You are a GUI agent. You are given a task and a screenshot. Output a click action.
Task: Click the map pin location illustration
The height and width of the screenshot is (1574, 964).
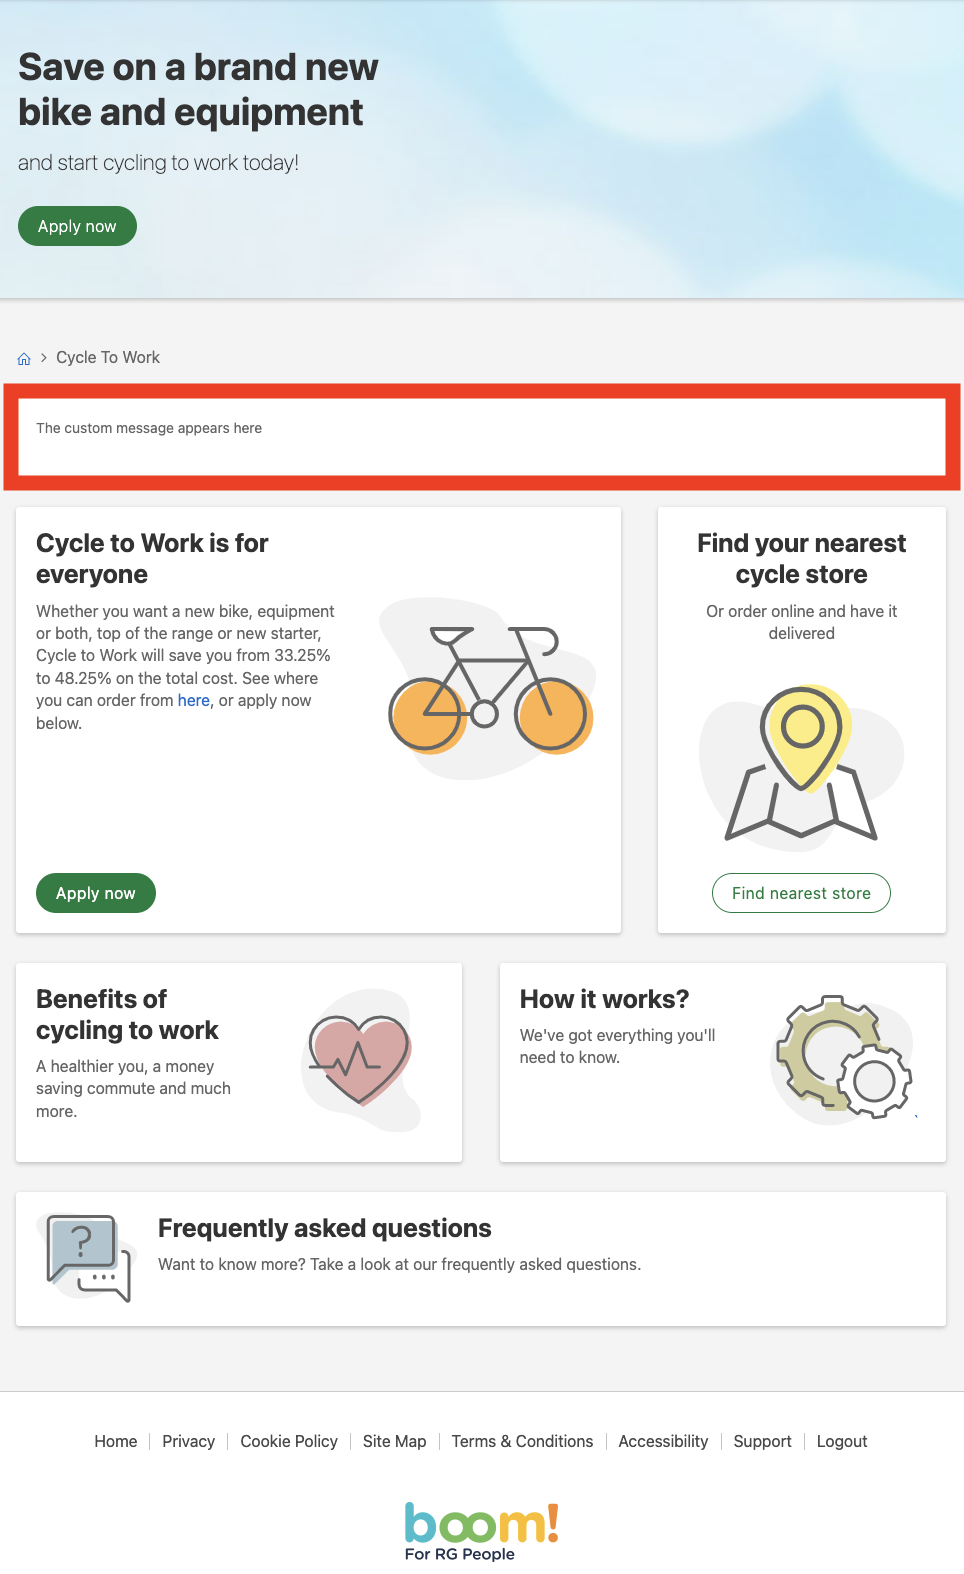pos(801,765)
